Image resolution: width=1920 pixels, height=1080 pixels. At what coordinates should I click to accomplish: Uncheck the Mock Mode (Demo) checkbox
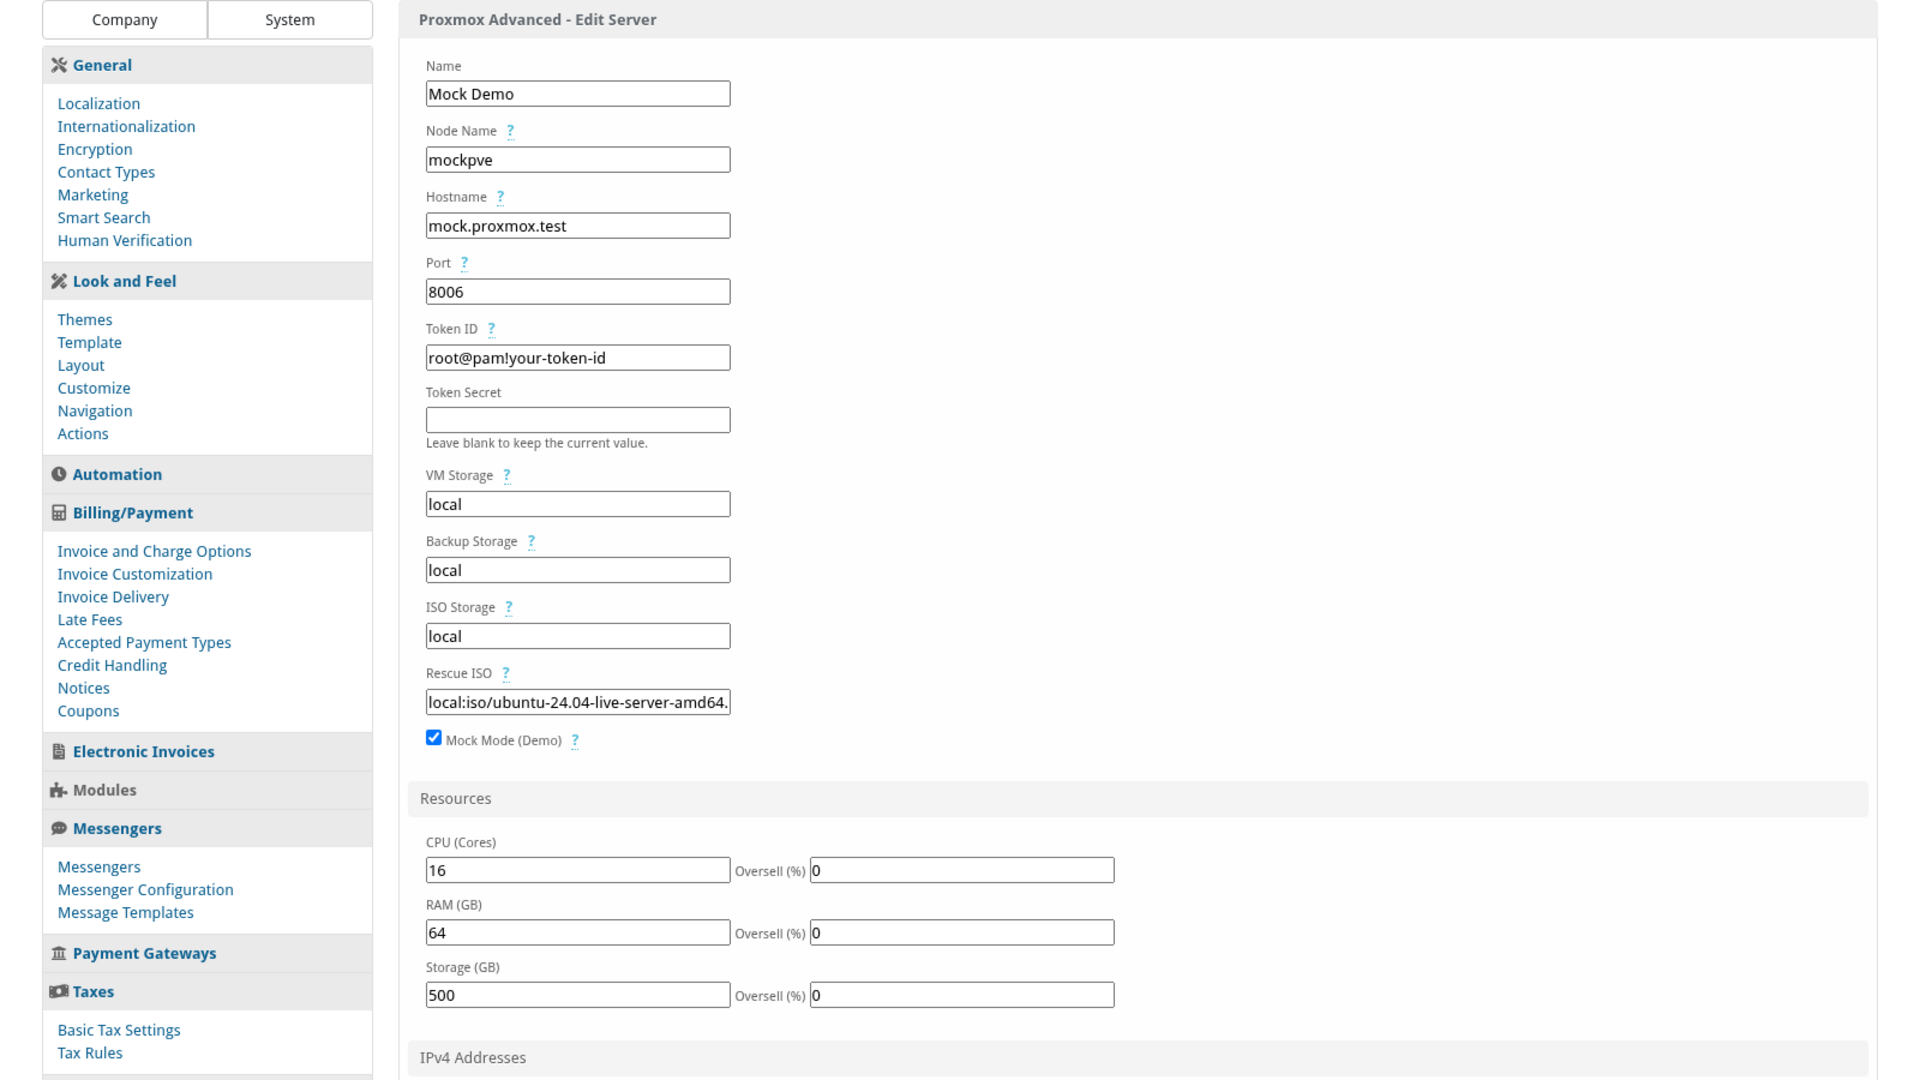434,738
